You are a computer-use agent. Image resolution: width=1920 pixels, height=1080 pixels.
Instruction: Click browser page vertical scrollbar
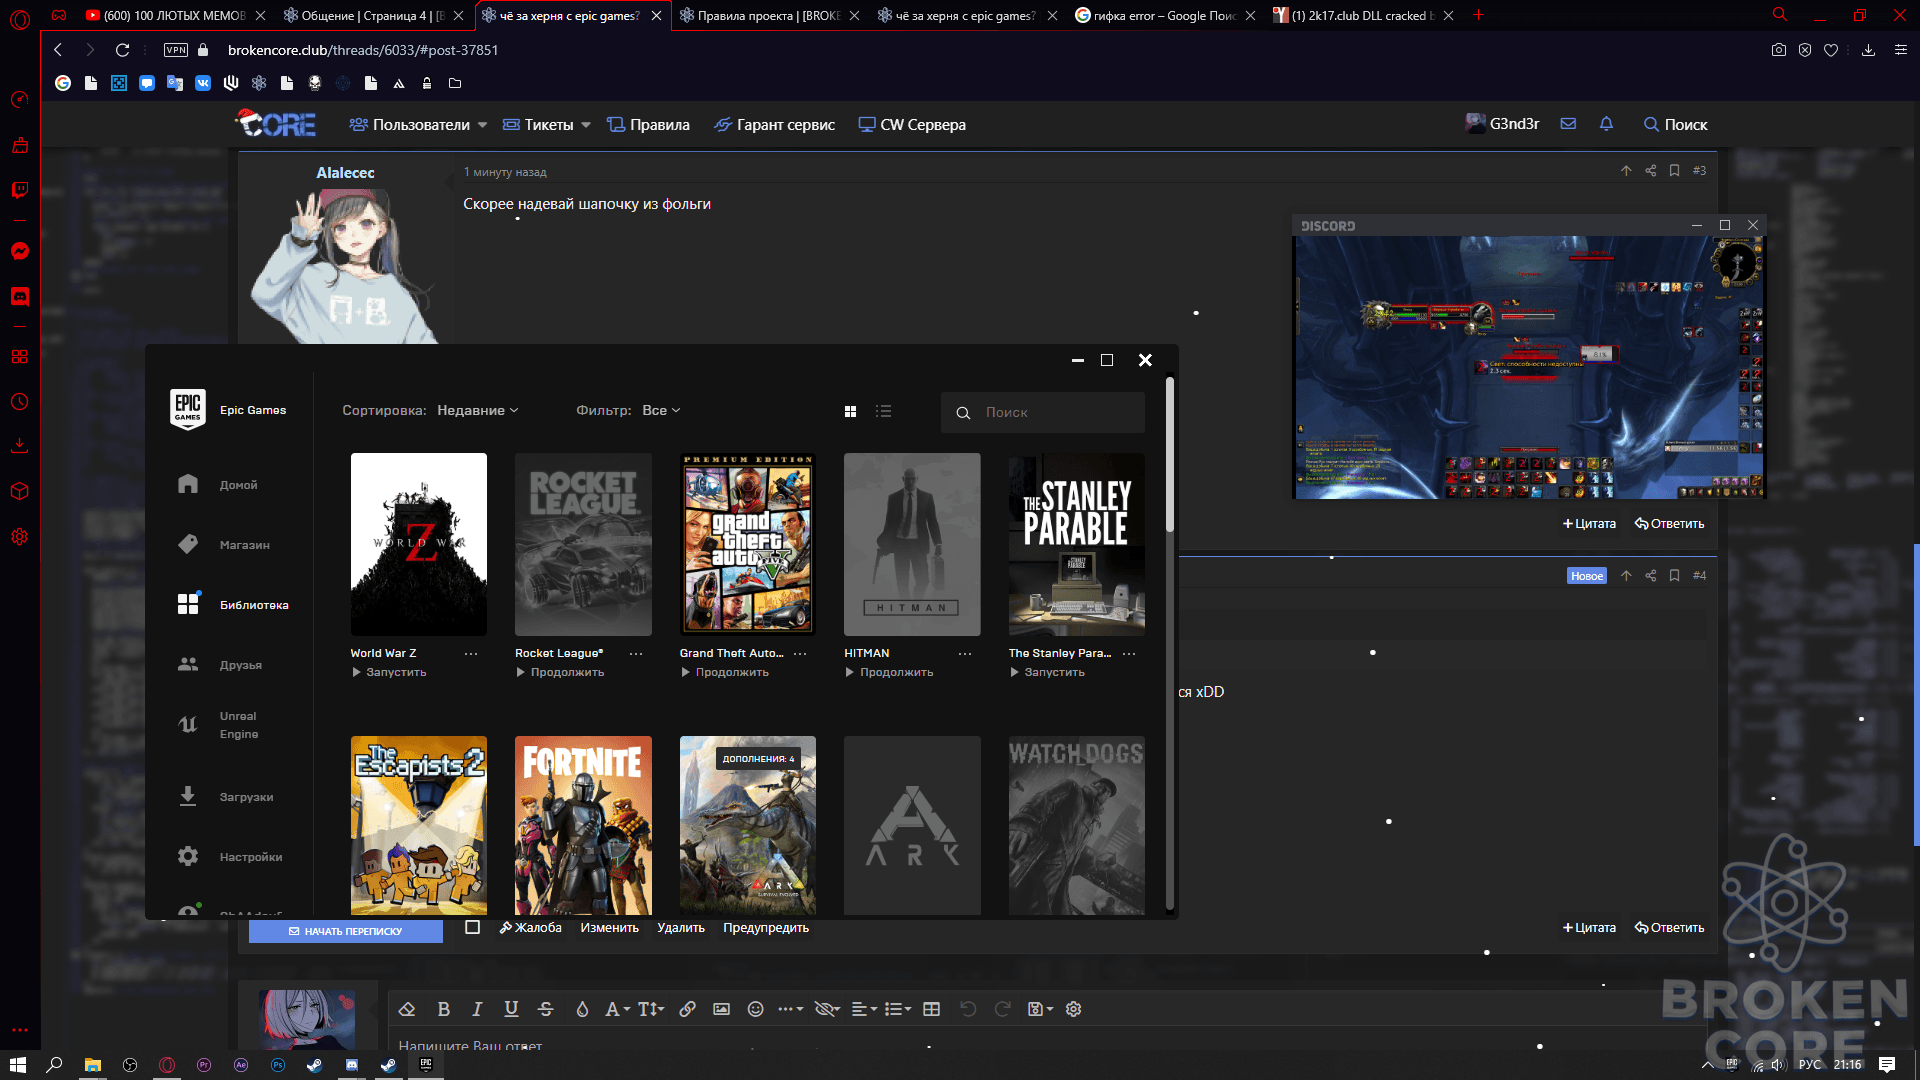pyautogui.click(x=1915, y=695)
